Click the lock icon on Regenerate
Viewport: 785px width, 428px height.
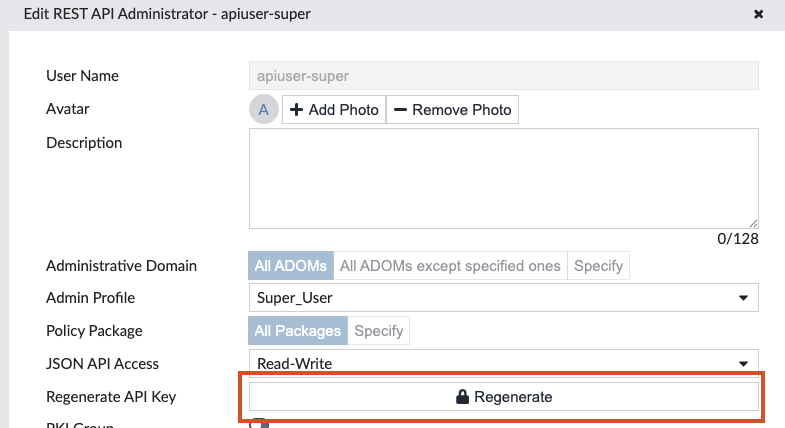462,396
